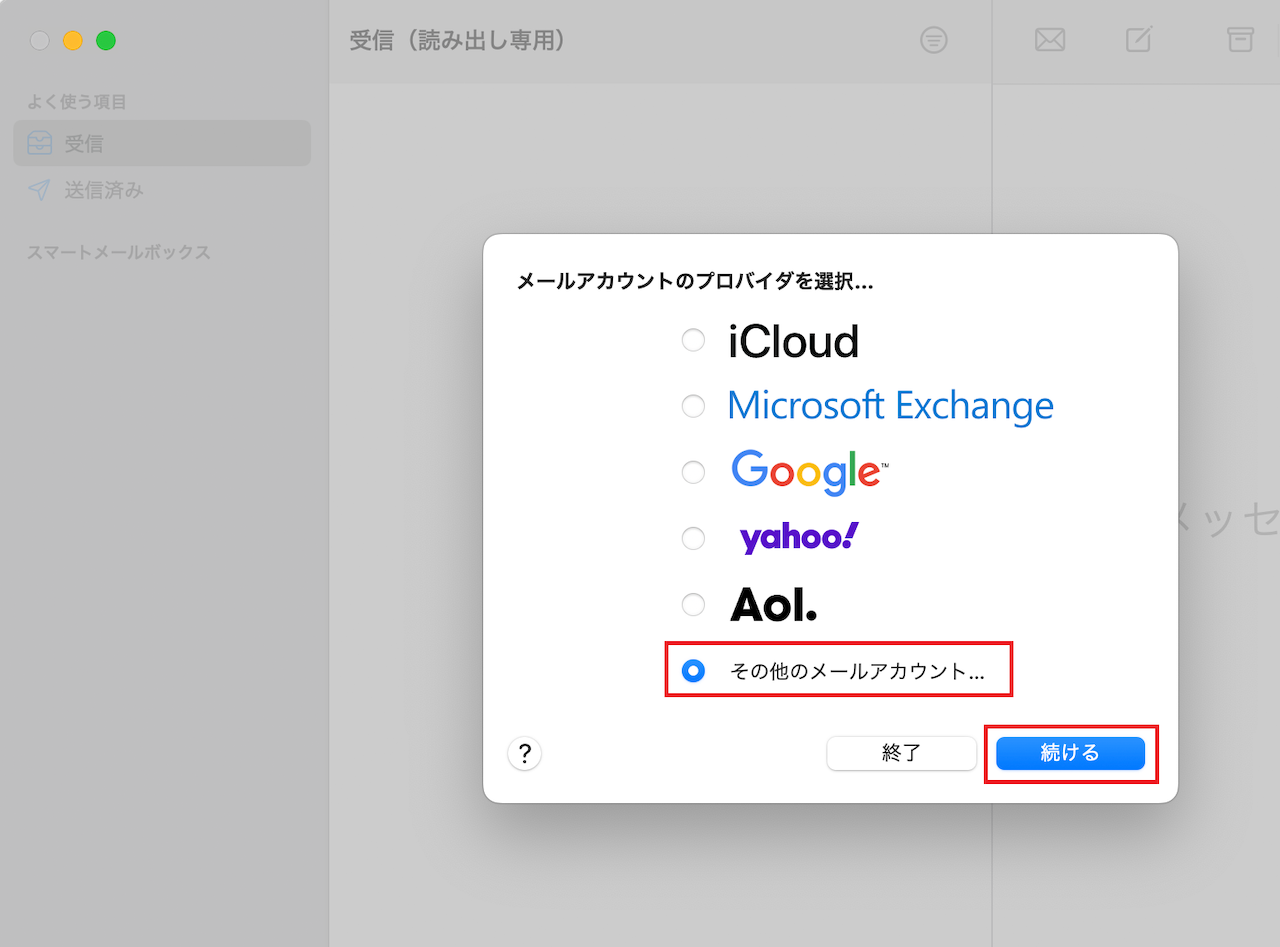Select その他のメールアカウント radio button
1280x947 pixels.
coord(693,671)
